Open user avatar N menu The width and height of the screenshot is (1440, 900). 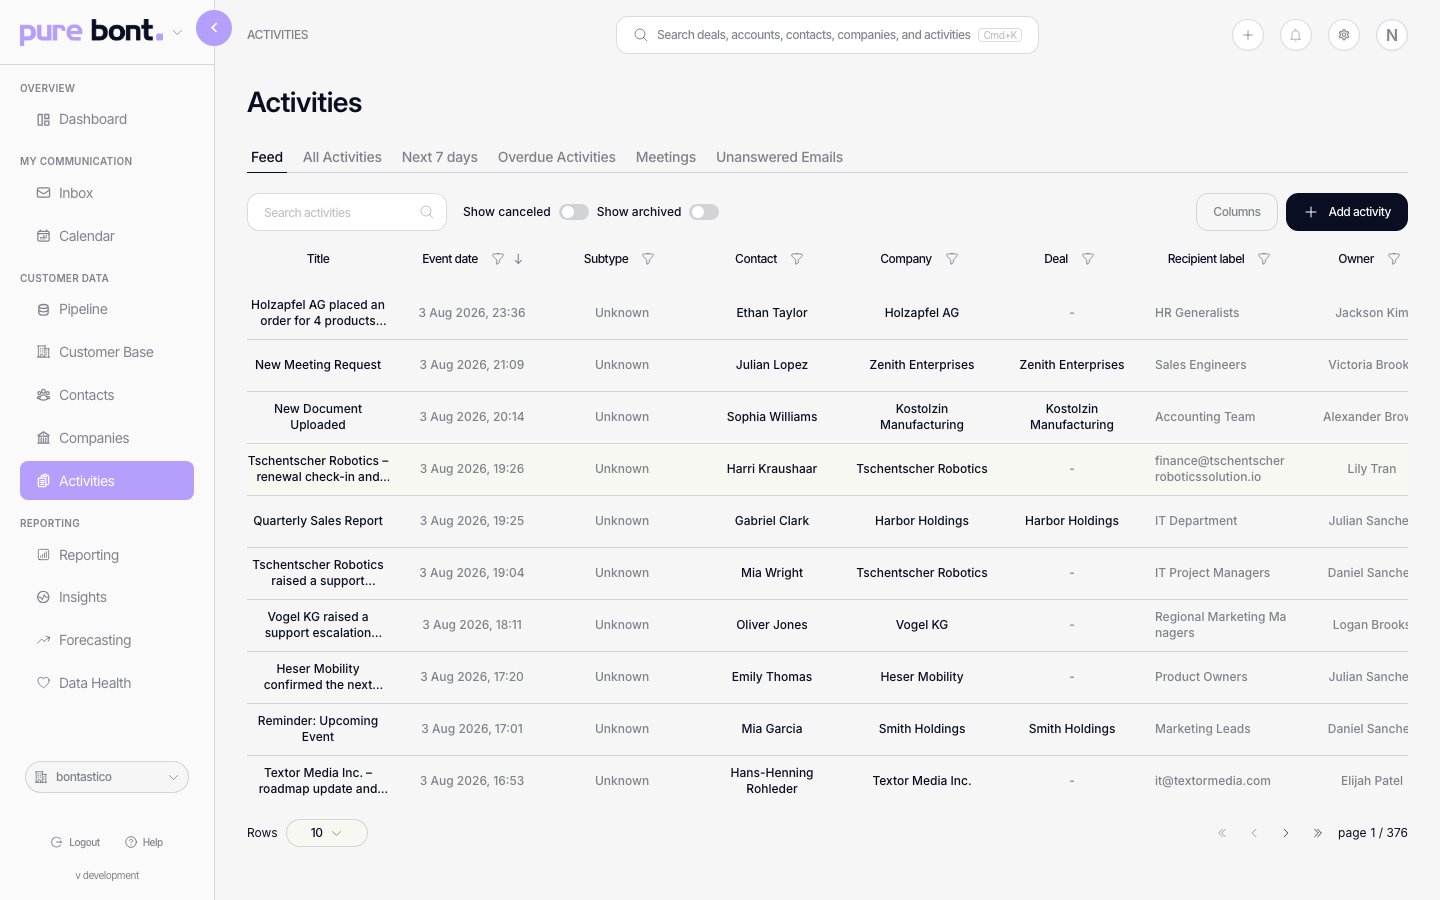click(x=1392, y=35)
